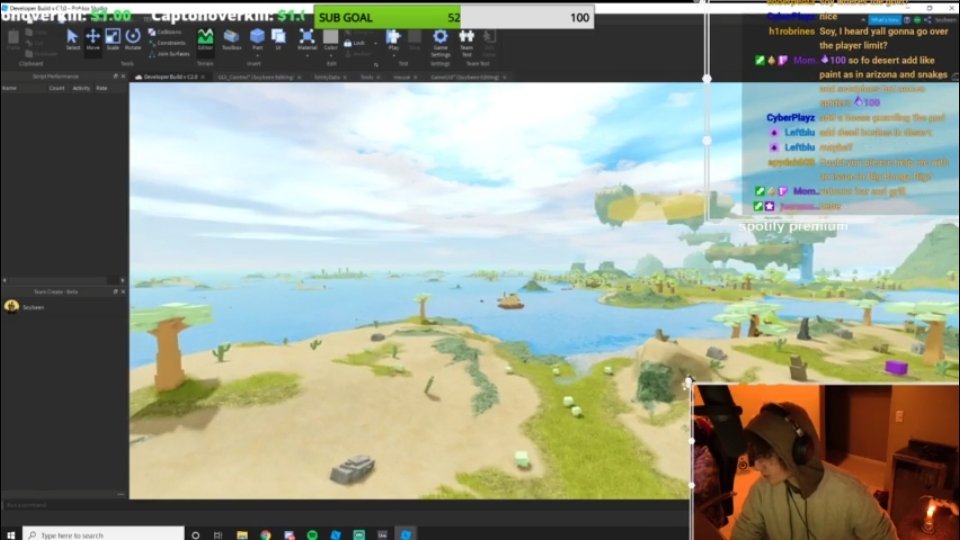Click h1robrines username in chat
The image size is (960, 540).
click(x=792, y=31)
